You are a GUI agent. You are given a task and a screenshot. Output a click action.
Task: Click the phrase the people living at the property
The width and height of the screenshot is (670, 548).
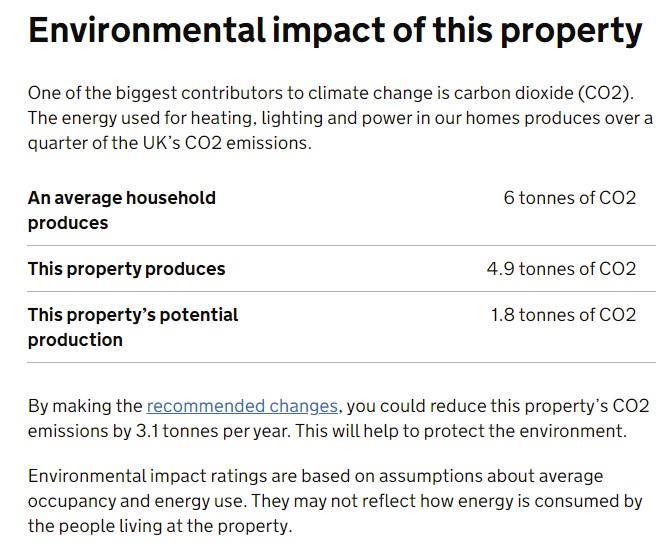pyautogui.click(x=160, y=526)
